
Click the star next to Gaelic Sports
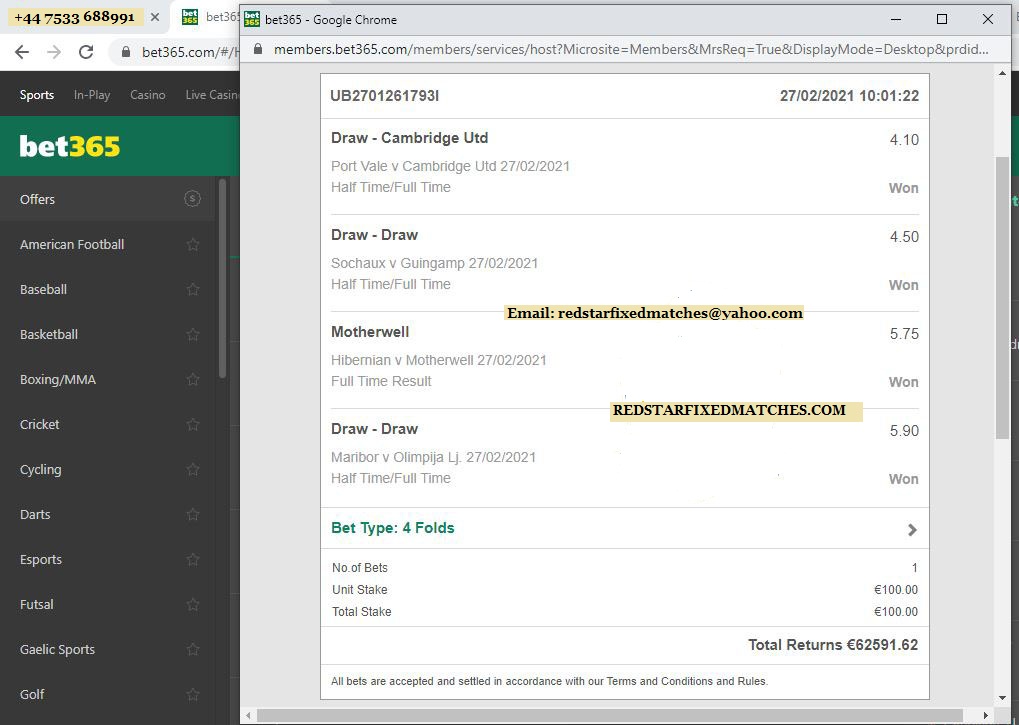point(193,649)
